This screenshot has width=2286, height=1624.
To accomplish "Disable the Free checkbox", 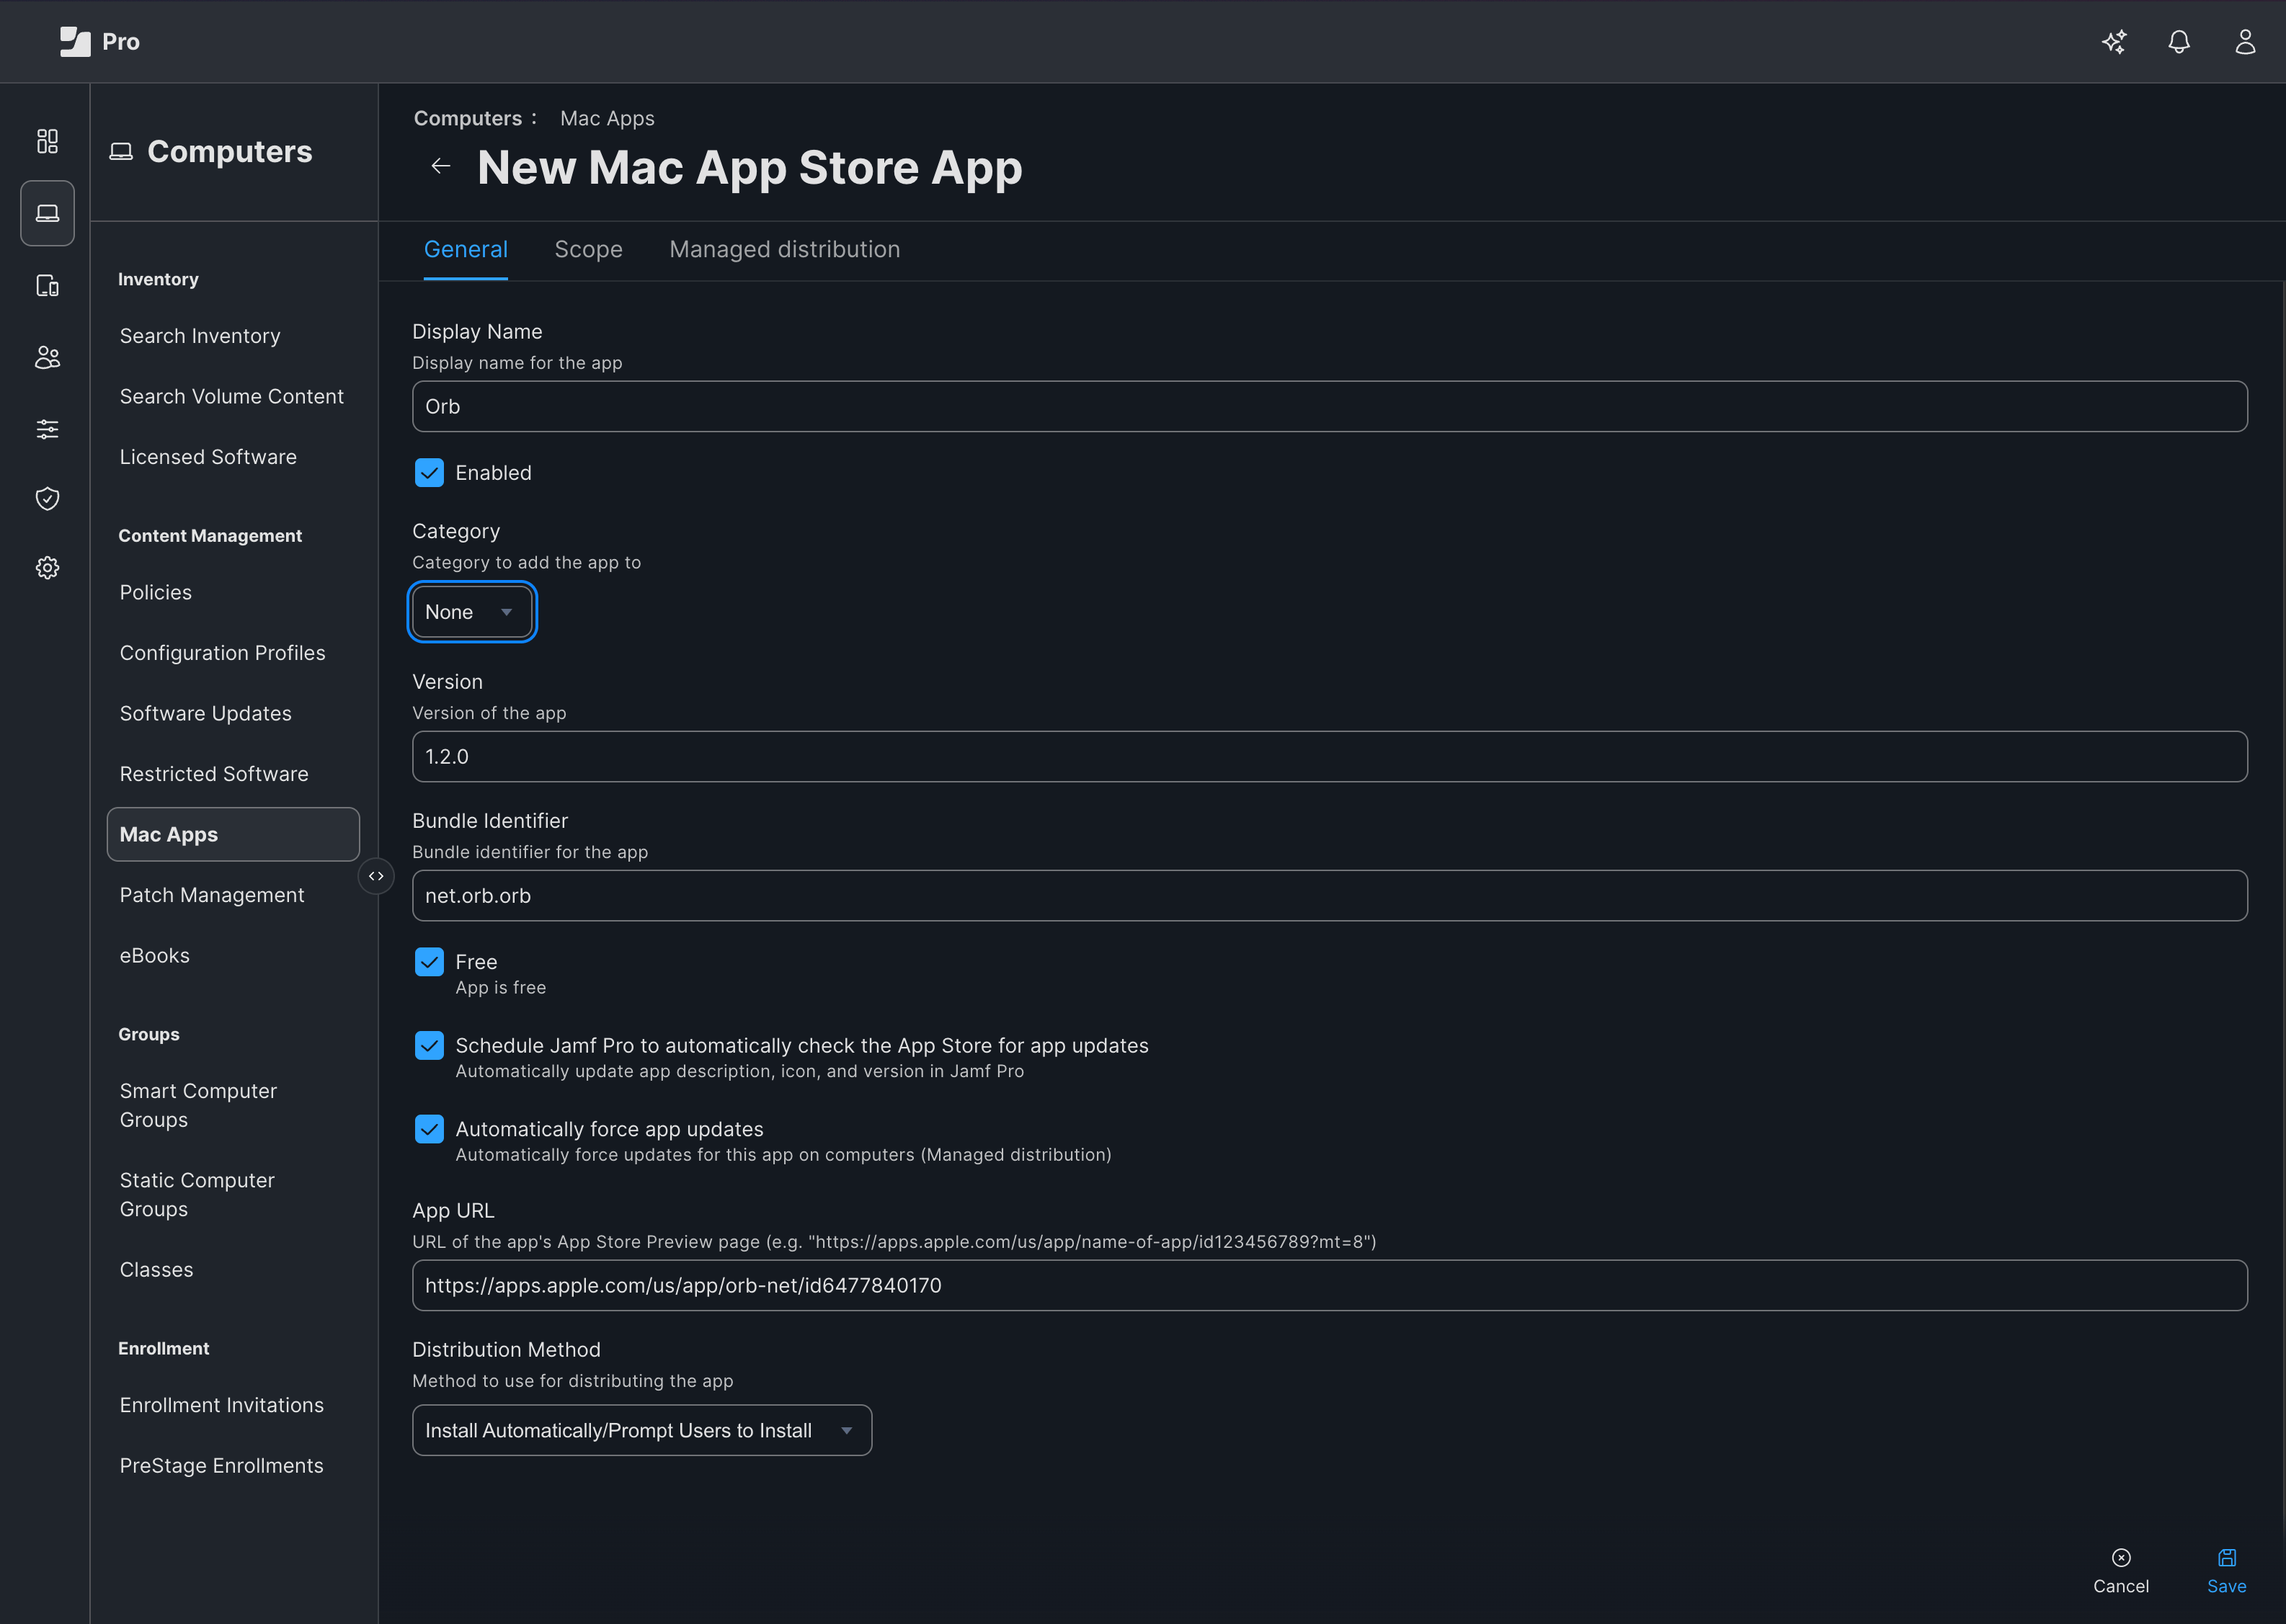I will tap(429, 961).
